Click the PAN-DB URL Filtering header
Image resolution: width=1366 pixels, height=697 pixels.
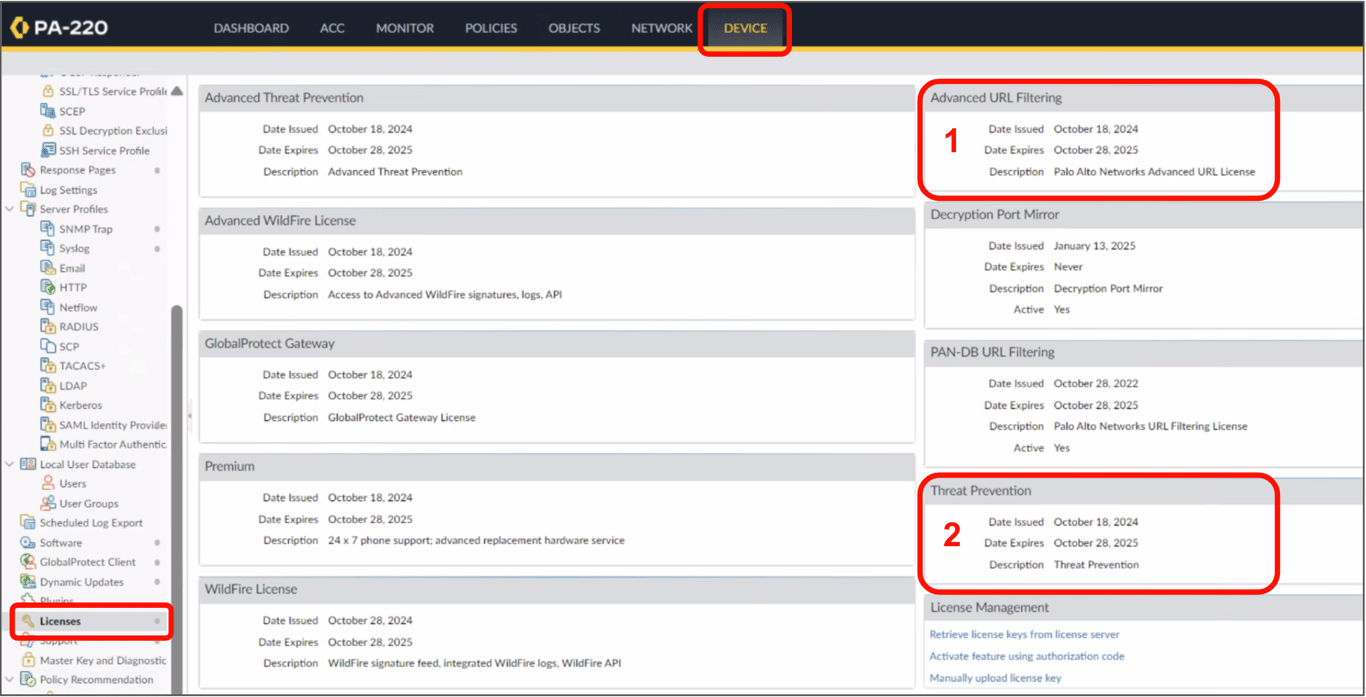[1144, 352]
